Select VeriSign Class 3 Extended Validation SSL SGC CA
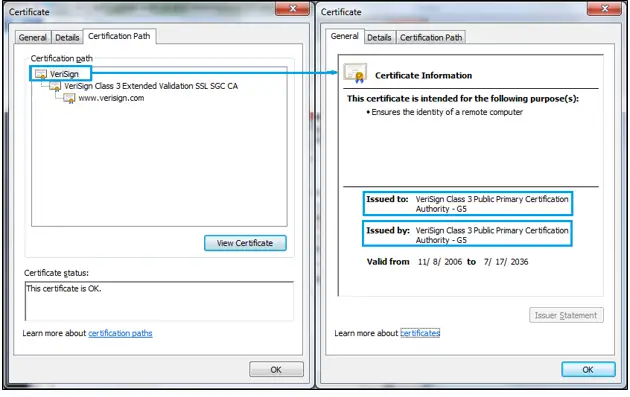Screen dimensions: 630x397 point(151,86)
